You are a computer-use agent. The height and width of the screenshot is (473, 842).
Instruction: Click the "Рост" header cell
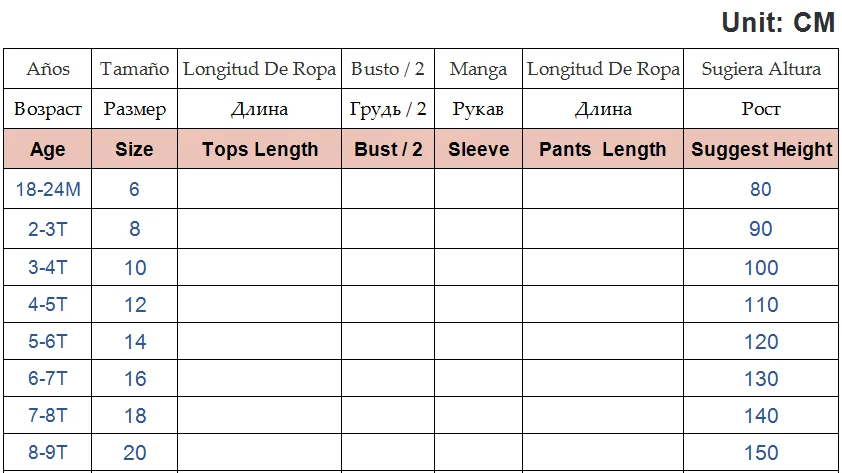click(x=761, y=109)
